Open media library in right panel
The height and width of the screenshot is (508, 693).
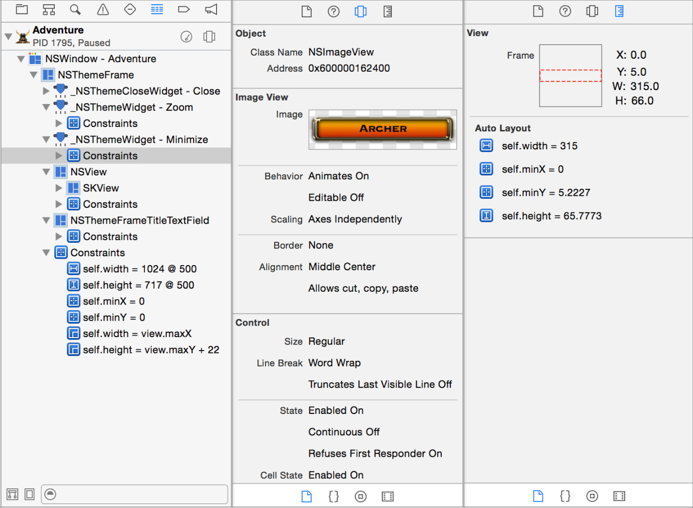point(619,496)
